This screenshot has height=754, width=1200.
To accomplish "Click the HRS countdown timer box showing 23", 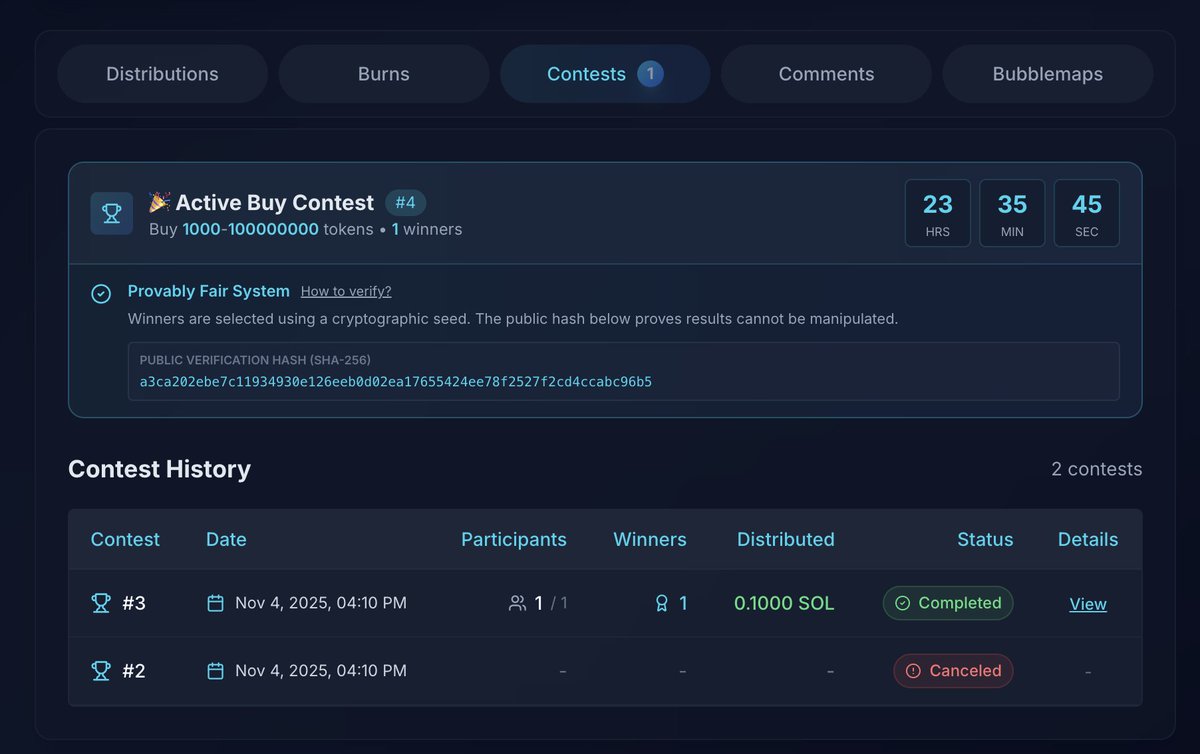I will coord(937,212).
